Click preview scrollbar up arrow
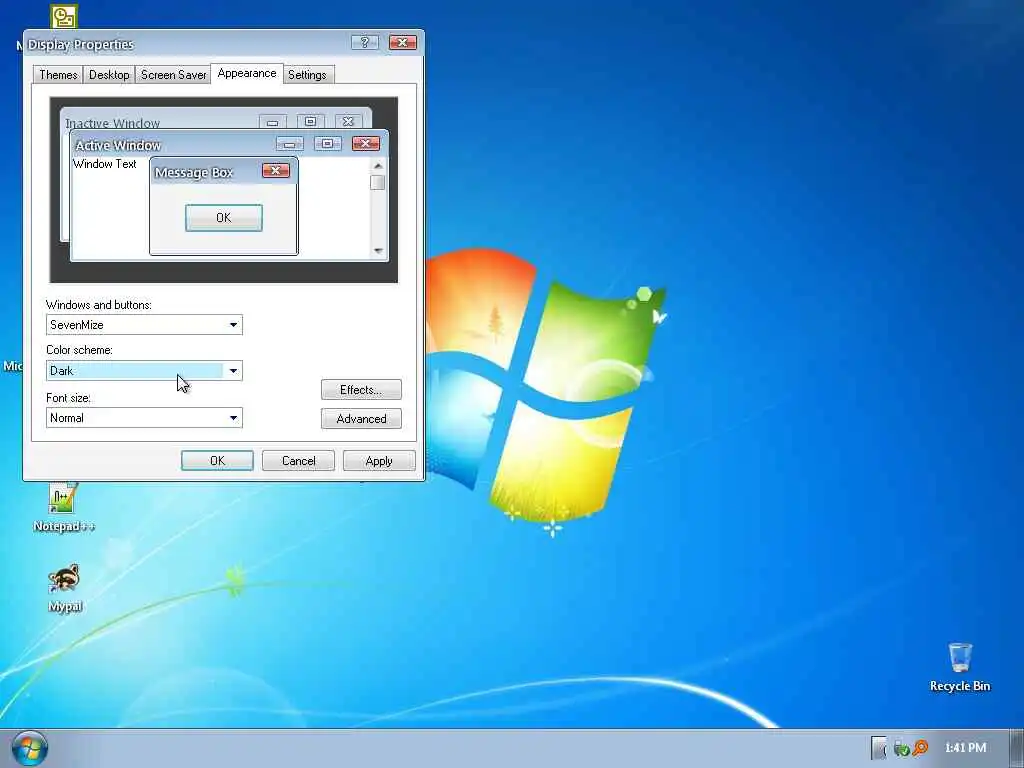 point(378,165)
